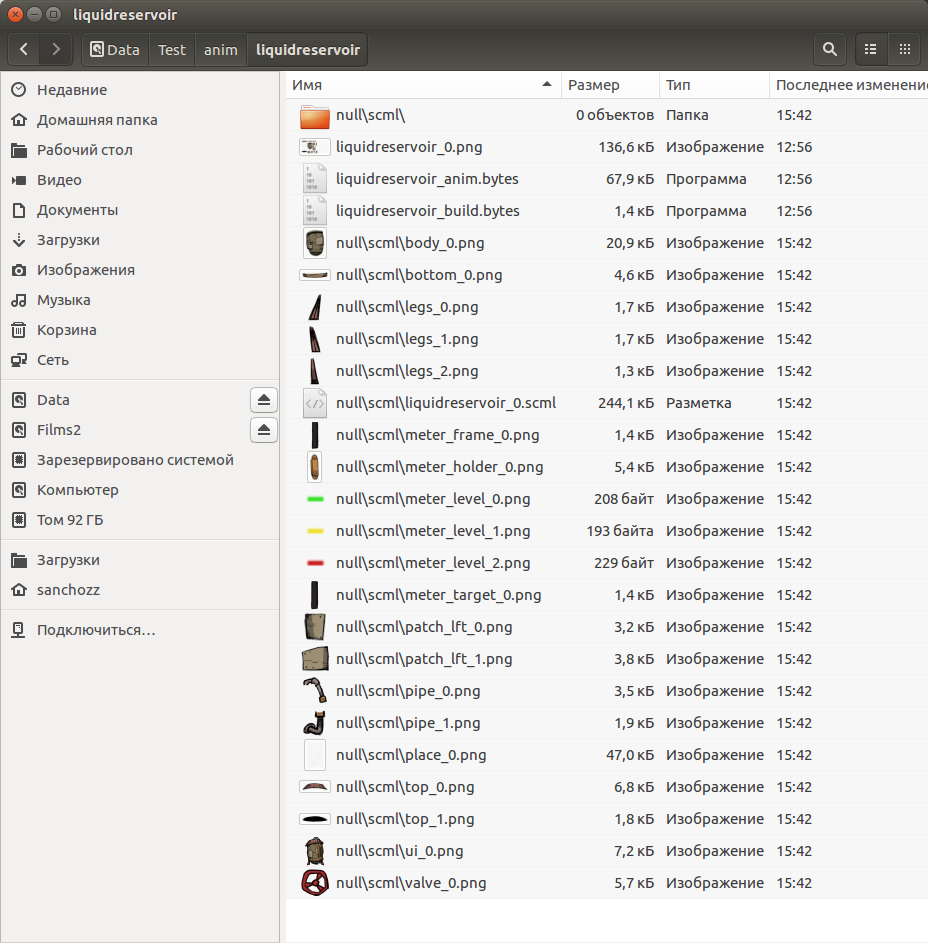Sort files by the Размер column header
928x943 pixels.
click(x=594, y=85)
